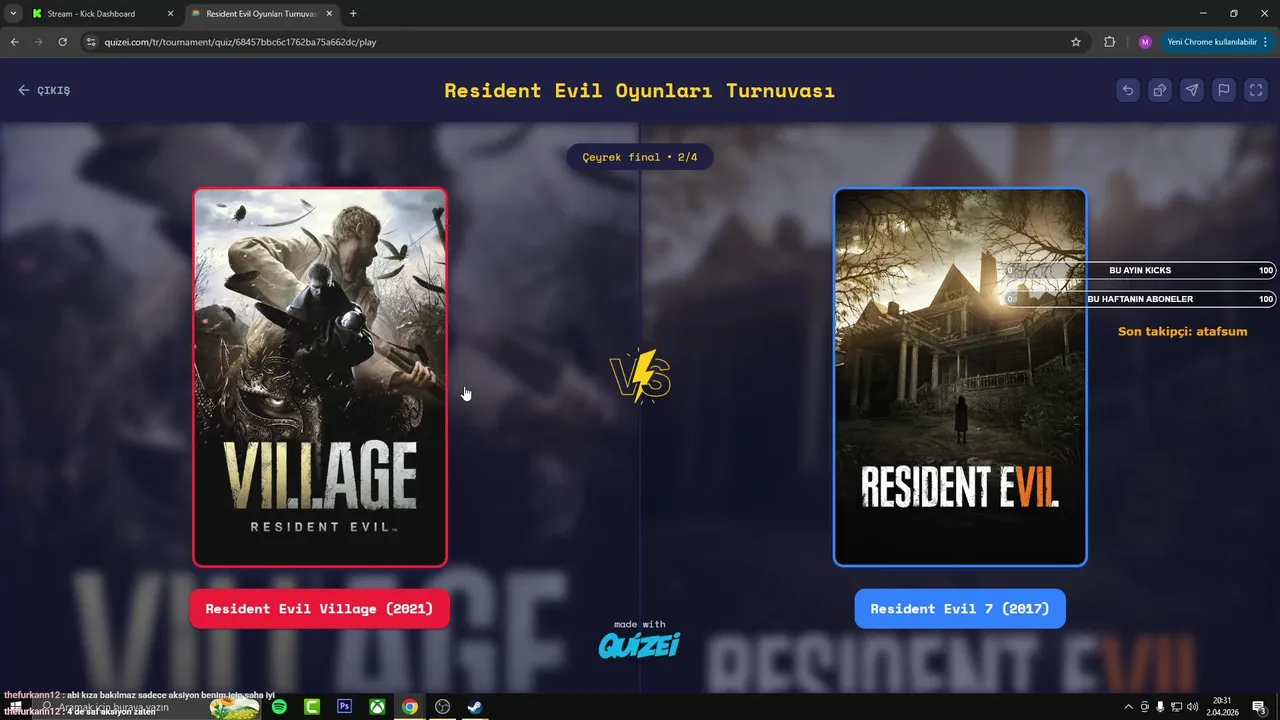1280x720 pixels.
Task: Open the notification center icon
Action: click(x=1259, y=707)
